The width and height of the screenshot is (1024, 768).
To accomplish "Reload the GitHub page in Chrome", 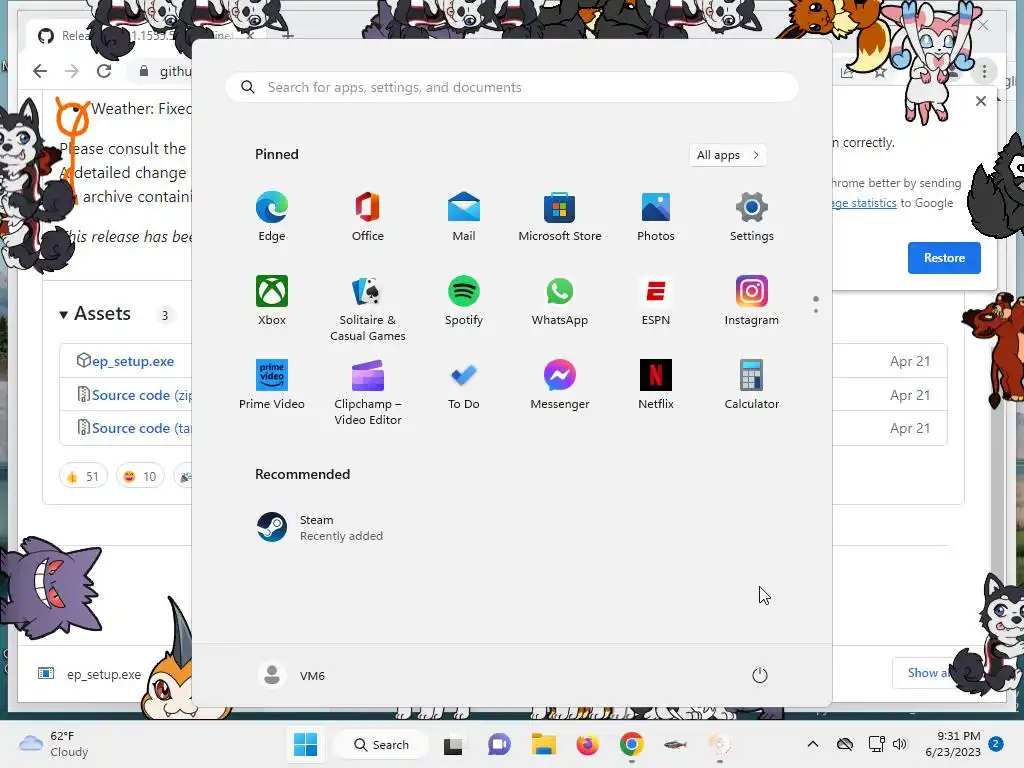I will tap(104, 71).
